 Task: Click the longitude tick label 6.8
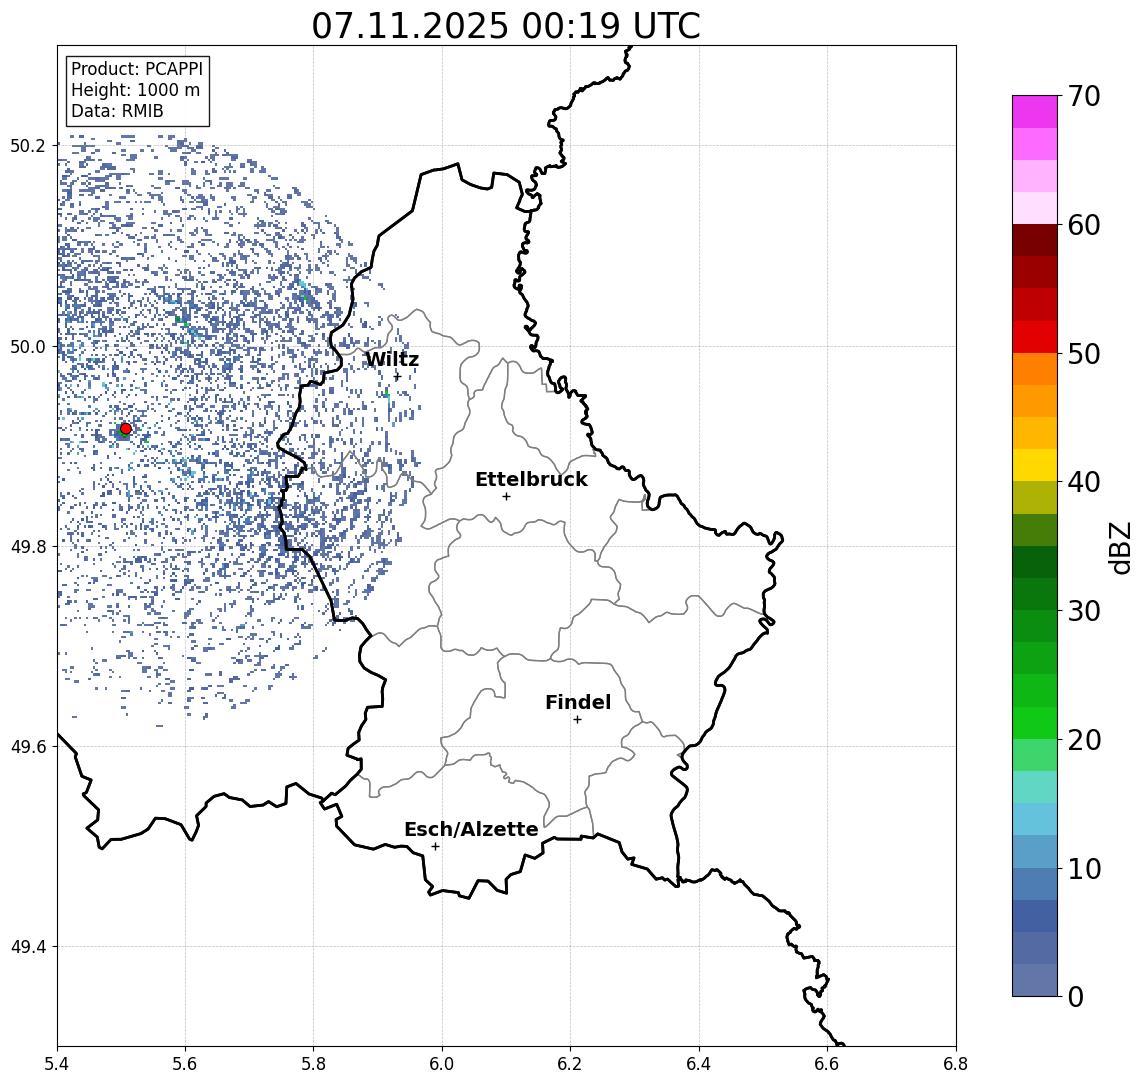[956, 1064]
